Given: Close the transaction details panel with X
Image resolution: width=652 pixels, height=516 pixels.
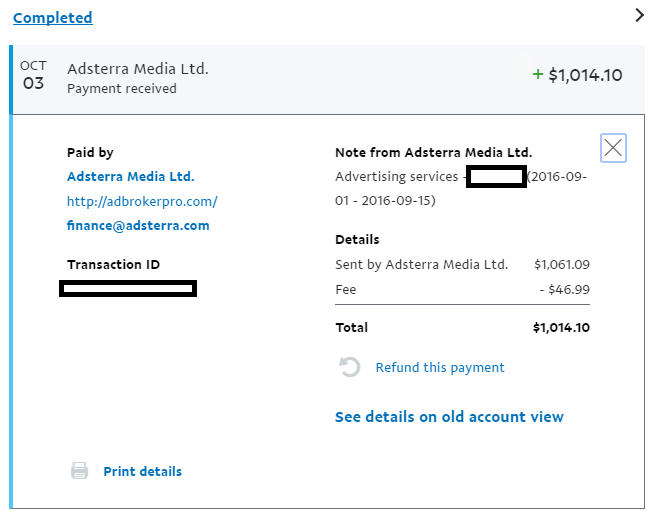Looking at the screenshot, I should point(613,149).
